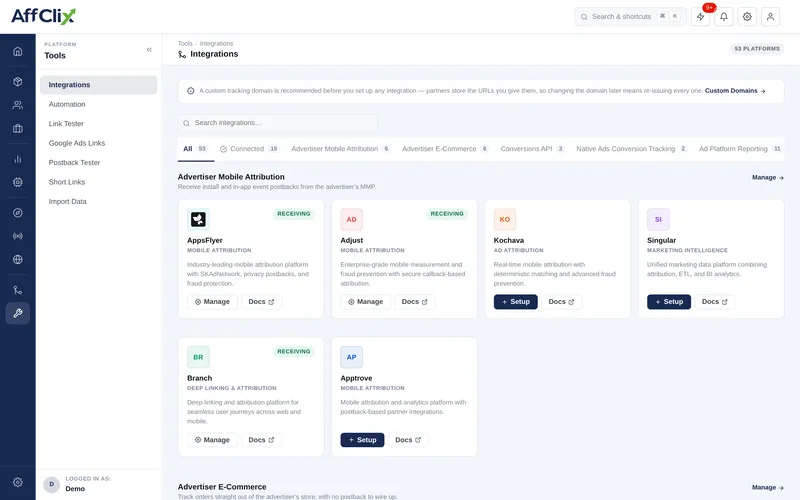800x500 pixels.
Task: Click the Apptrove AP badge icon
Action: pyautogui.click(x=352, y=357)
